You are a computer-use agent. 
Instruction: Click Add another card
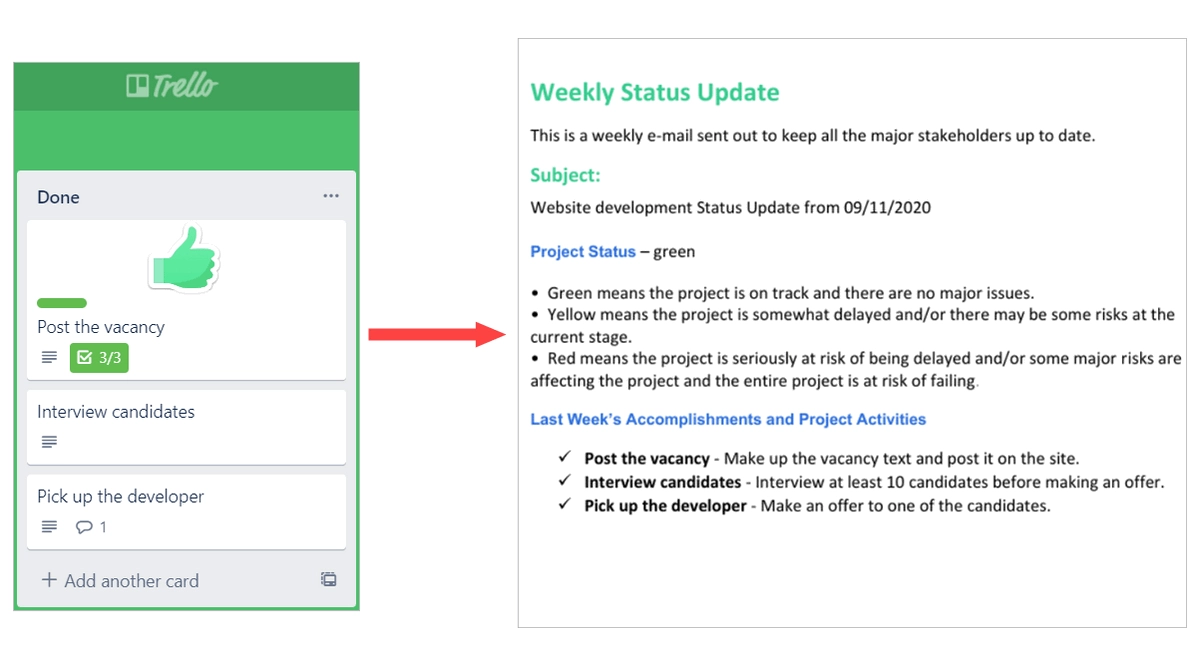[120, 580]
